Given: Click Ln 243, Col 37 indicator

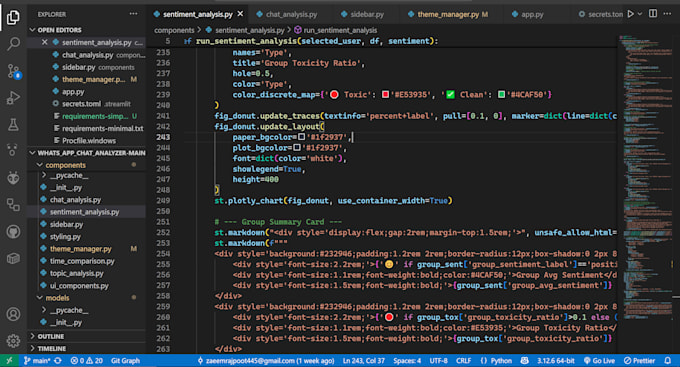Looking at the screenshot, I should (363, 360).
